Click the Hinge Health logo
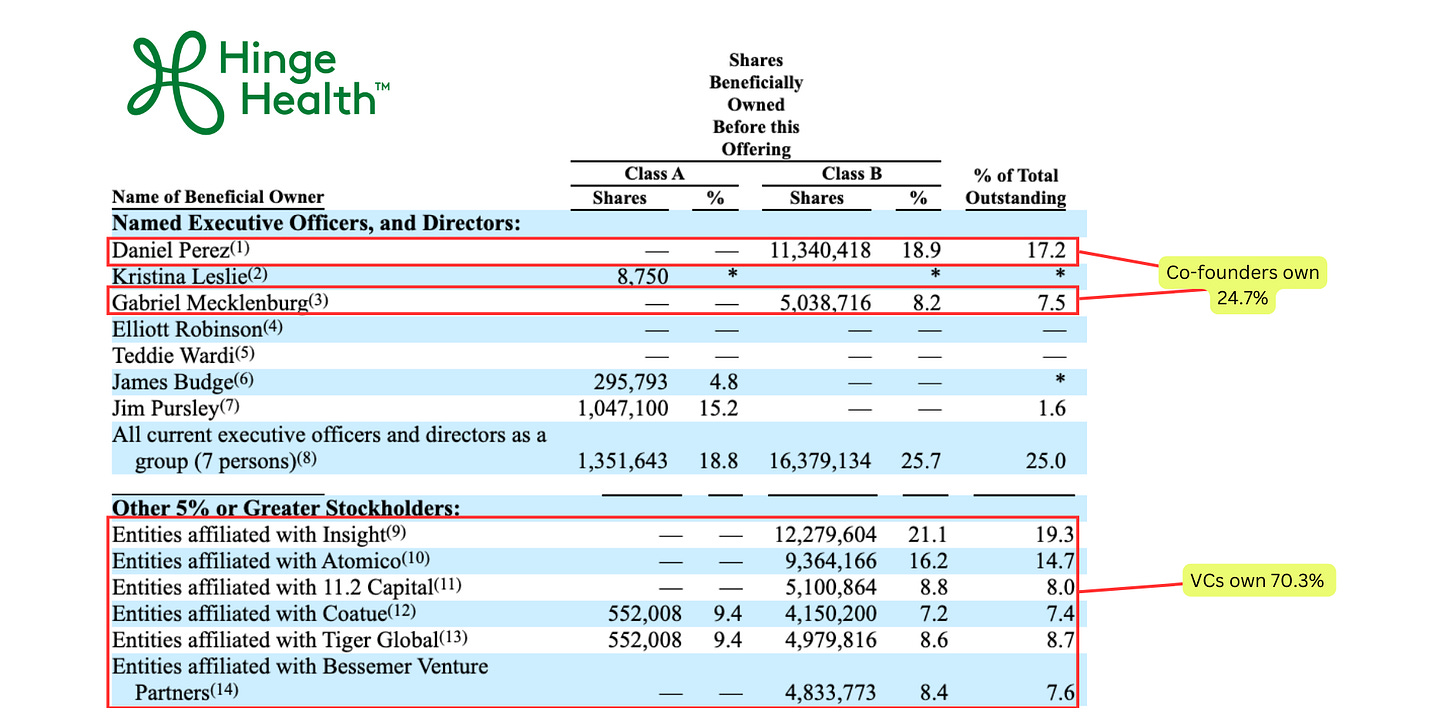This screenshot has width=1456, height=728. (259, 82)
